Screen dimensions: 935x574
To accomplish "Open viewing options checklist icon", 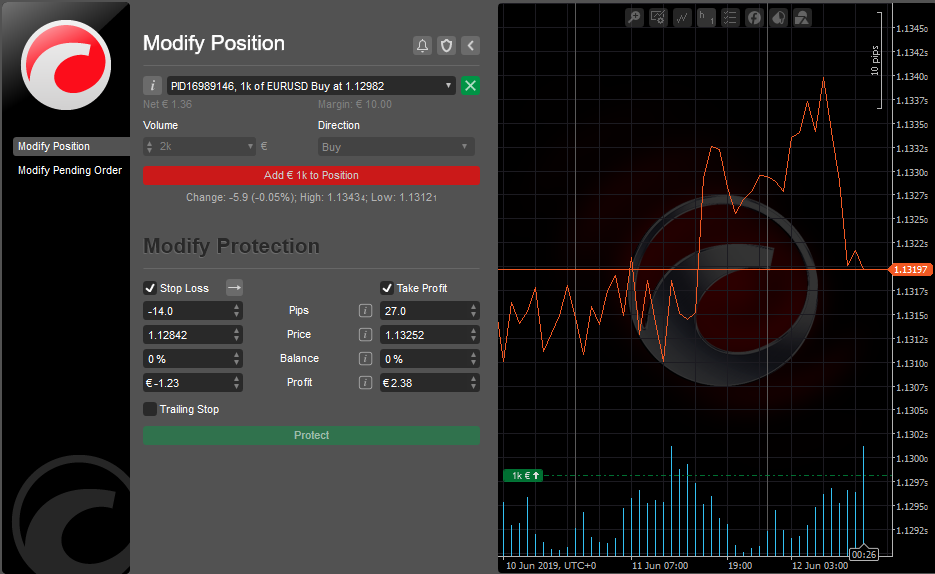I will (x=730, y=17).
